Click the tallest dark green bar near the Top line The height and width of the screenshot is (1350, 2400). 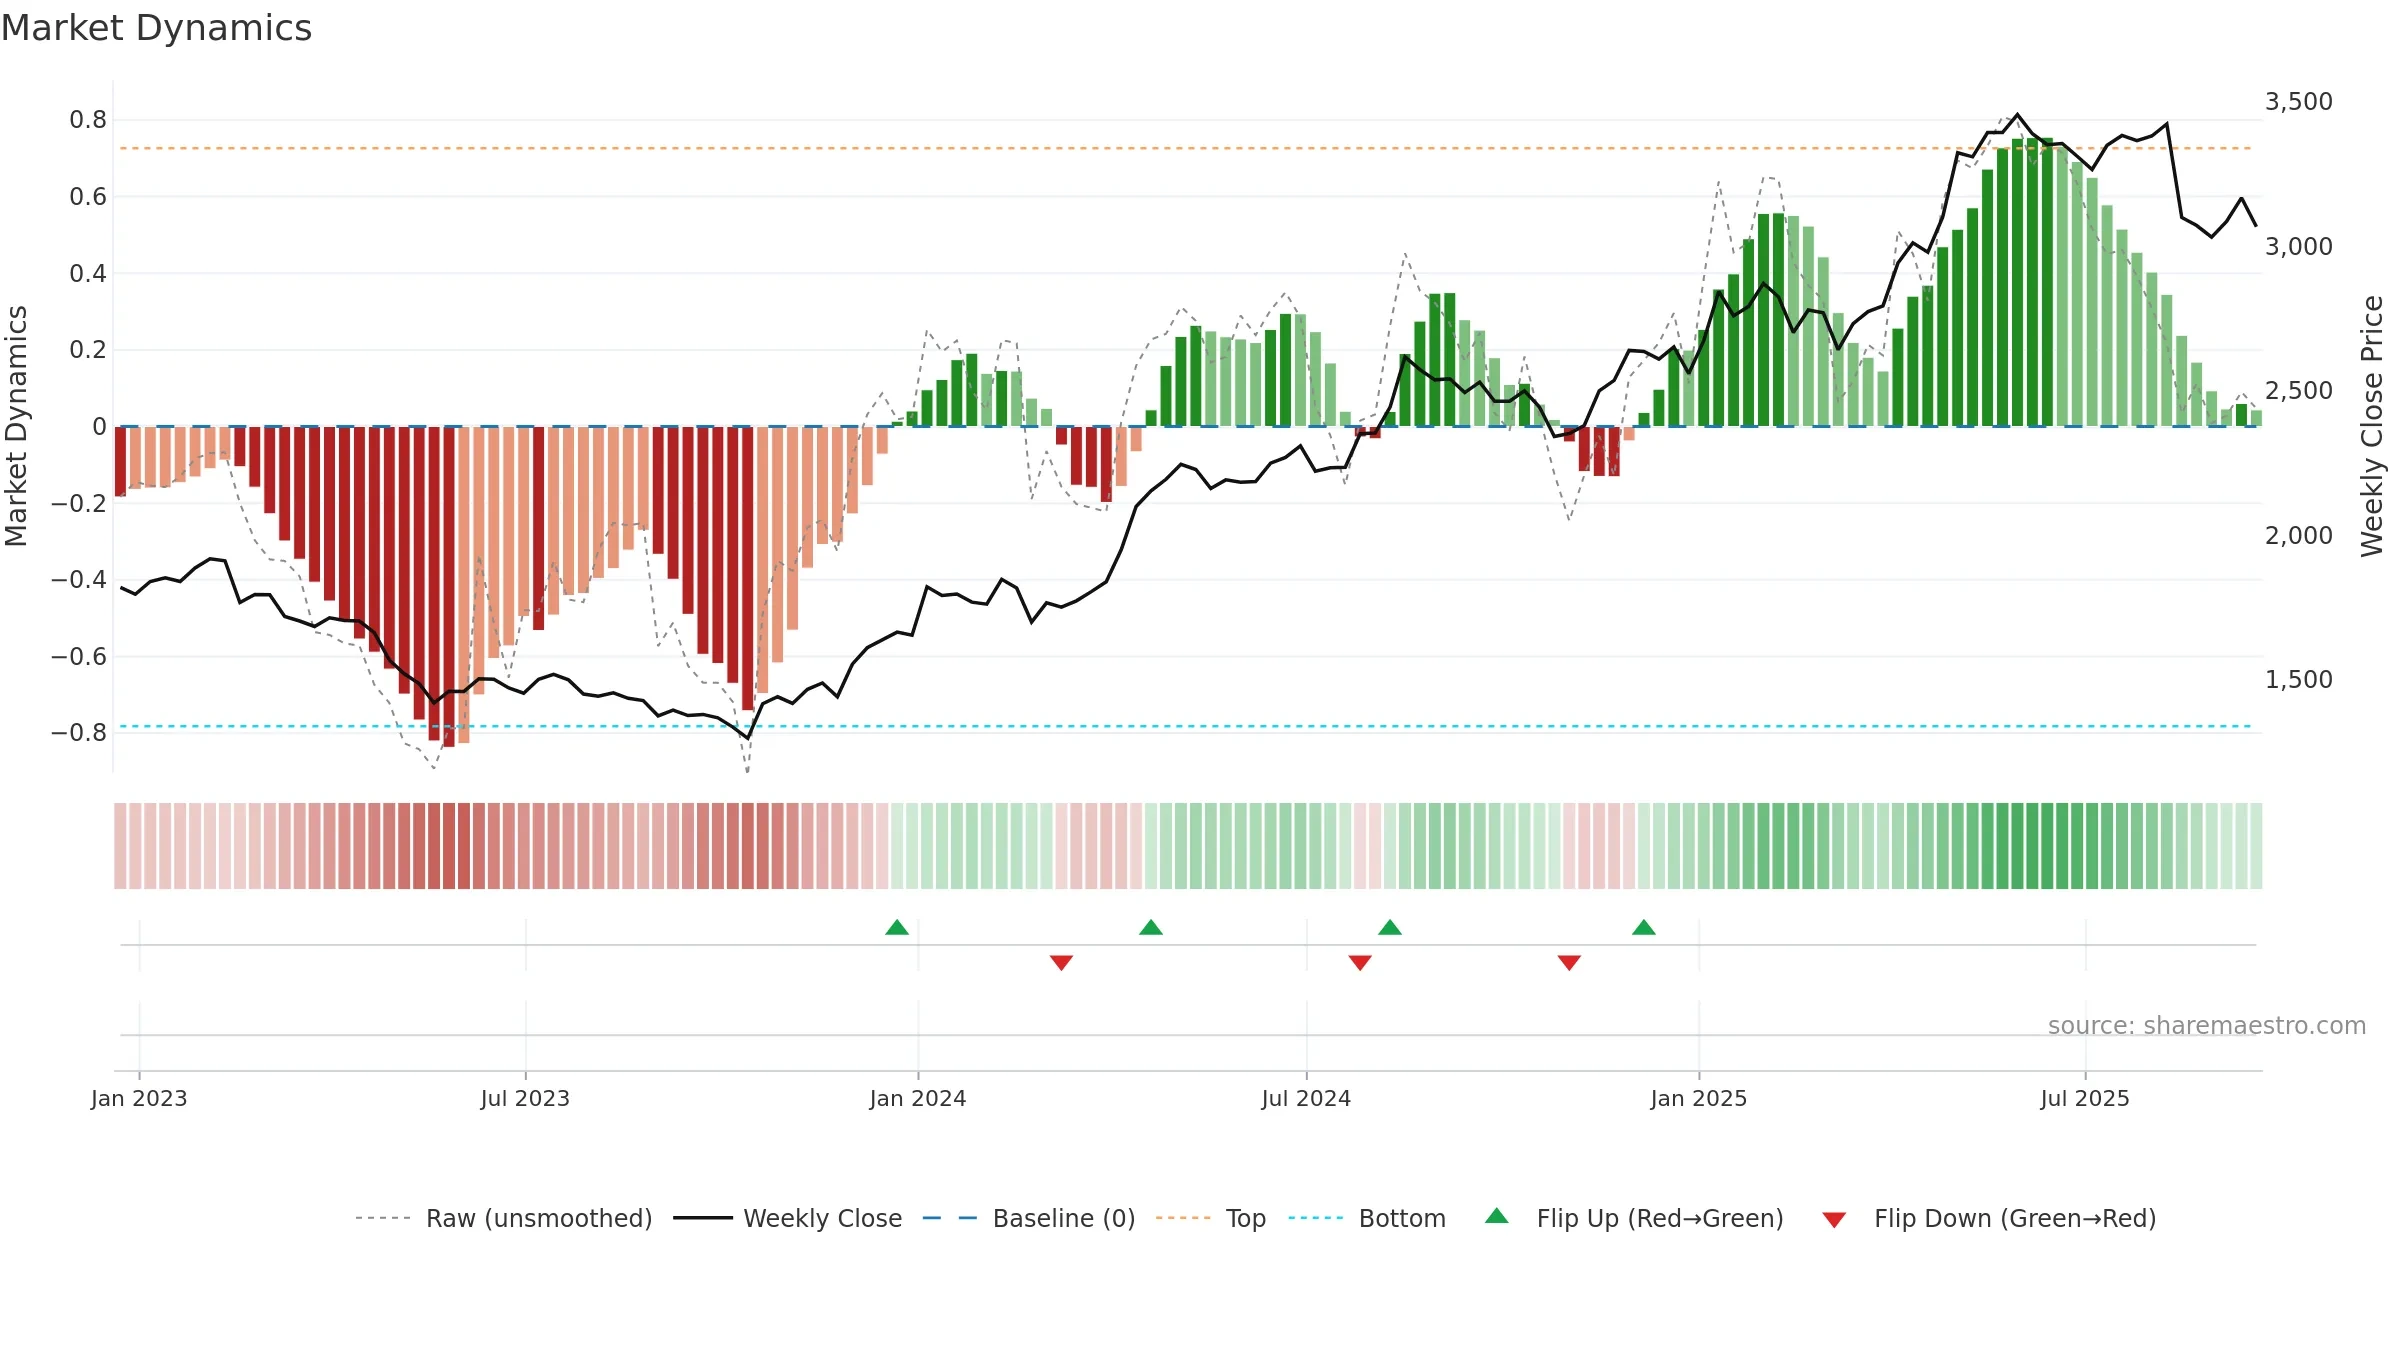pyautogui.click(x=2047, y=282)
